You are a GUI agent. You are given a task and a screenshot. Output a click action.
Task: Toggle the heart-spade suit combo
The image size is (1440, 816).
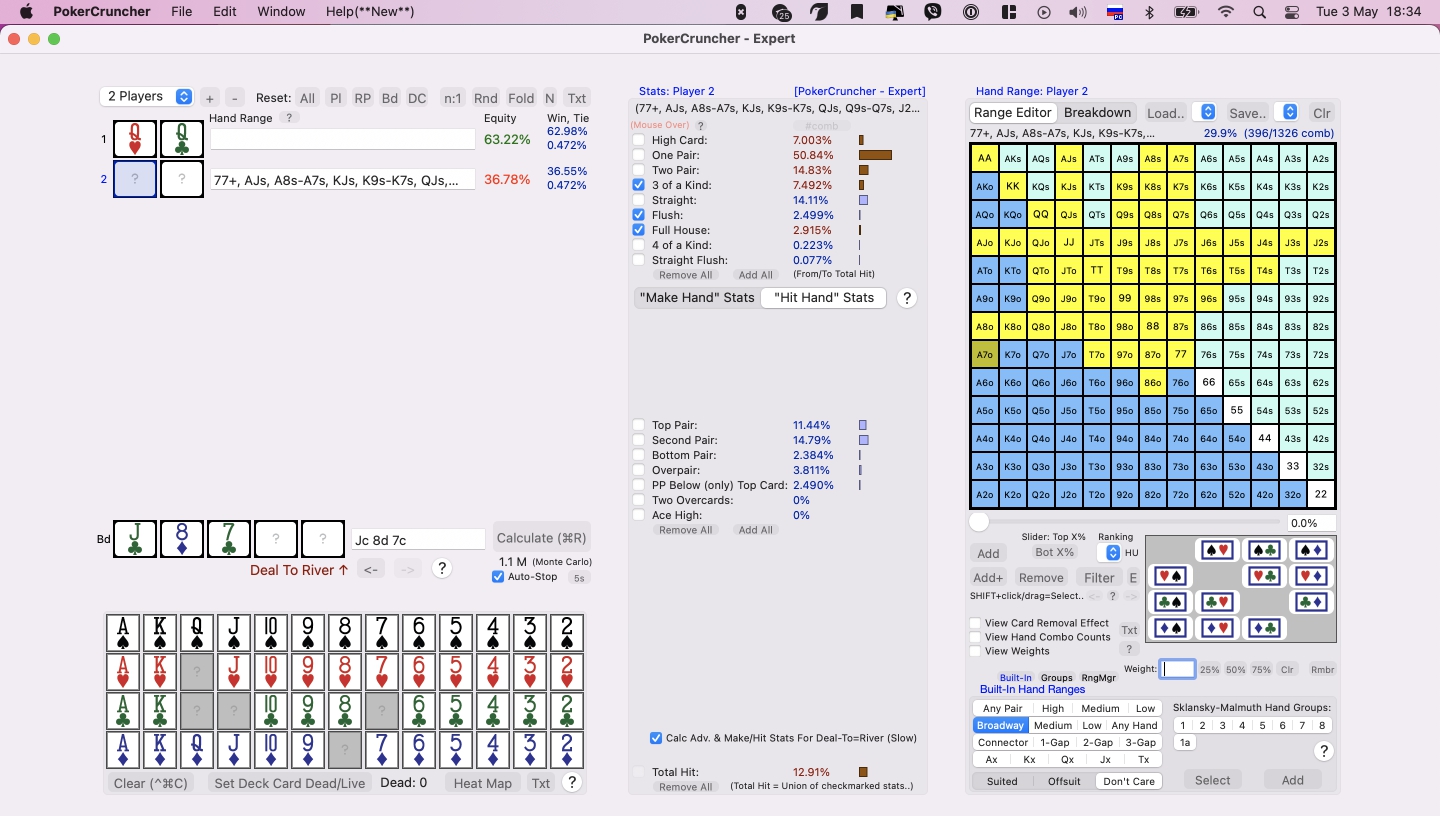[x=1169, y=576]
